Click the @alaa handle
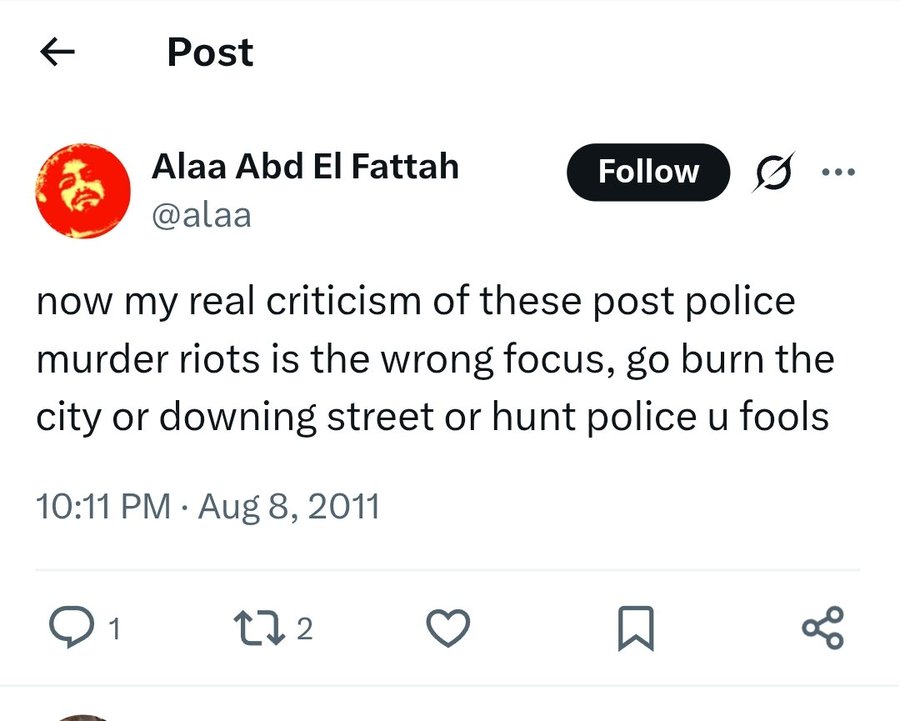 [201, 214]
